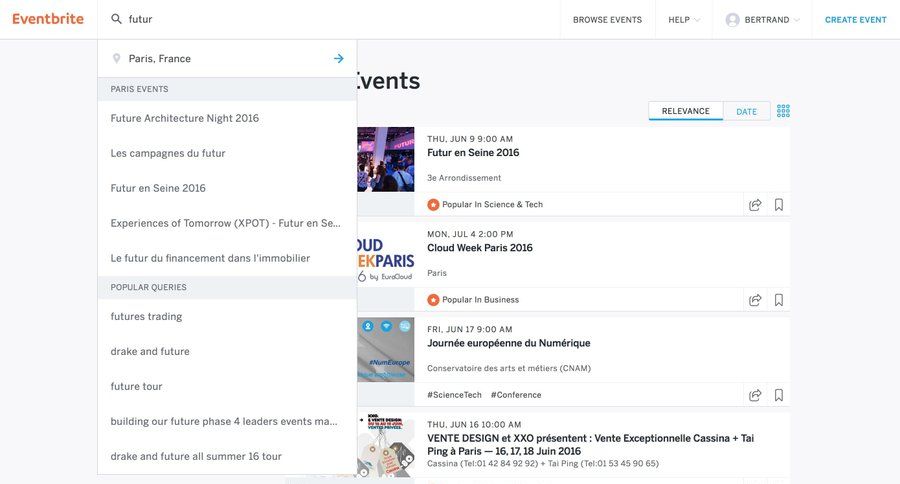Click Popular In Science & Tech label
The image size is (900, 484).
tap(492, 204)
